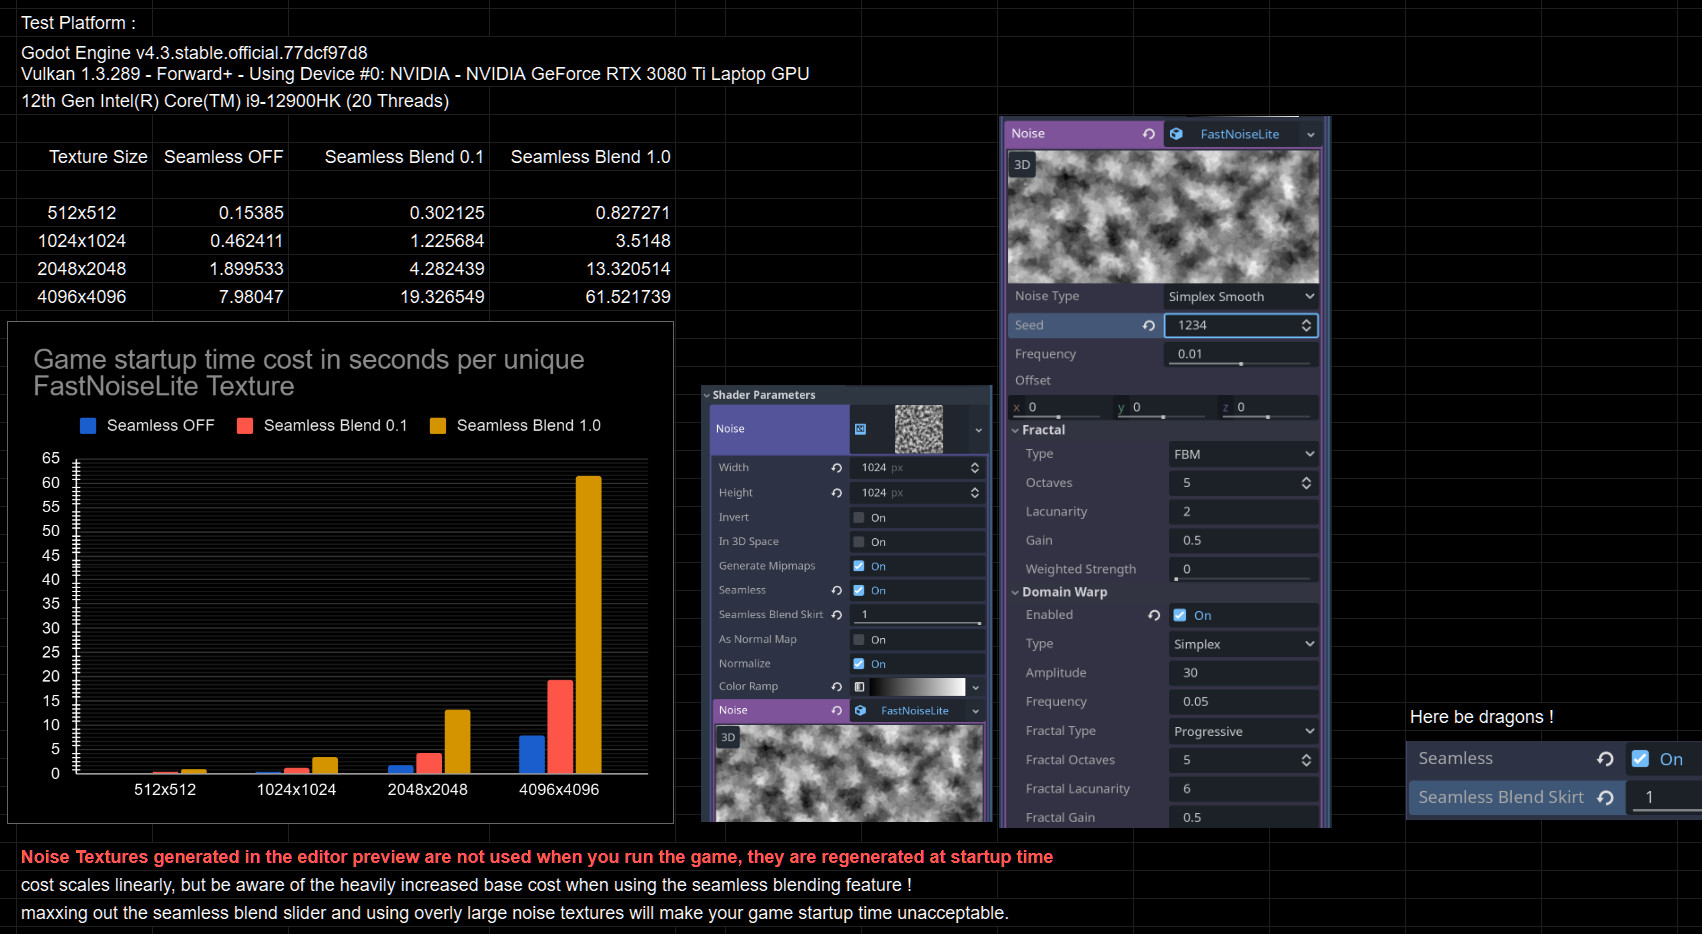Click the Lacunarity value field
Screen dimensions: 1702x934
pos(1243,512)
